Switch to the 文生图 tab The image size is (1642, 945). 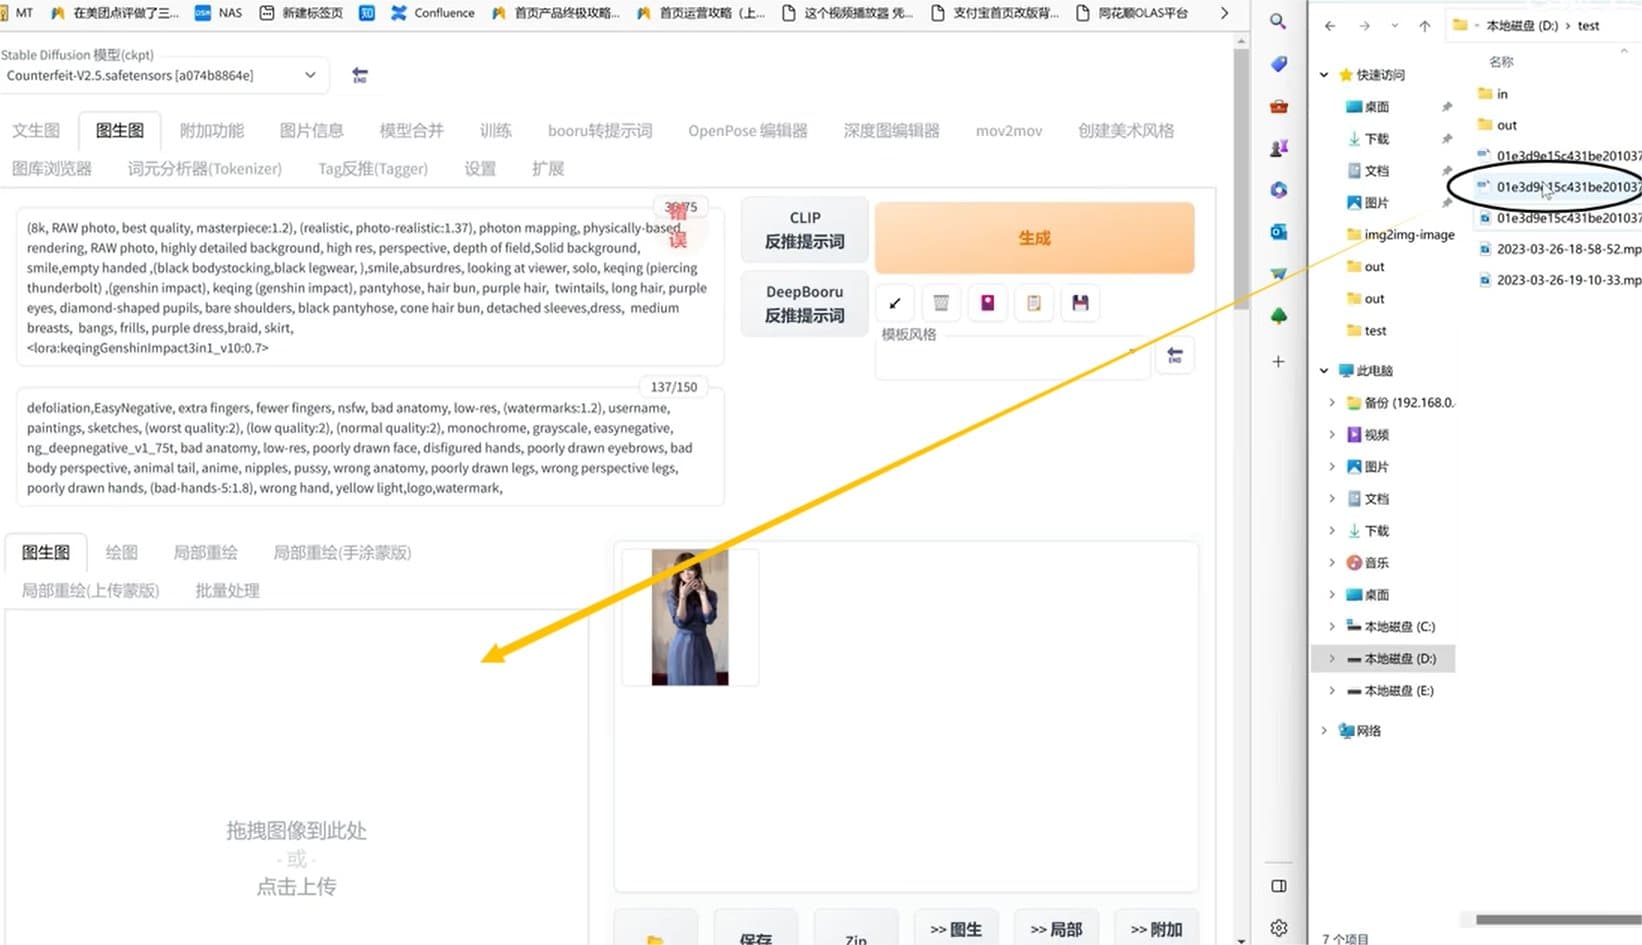coord(36,130)
